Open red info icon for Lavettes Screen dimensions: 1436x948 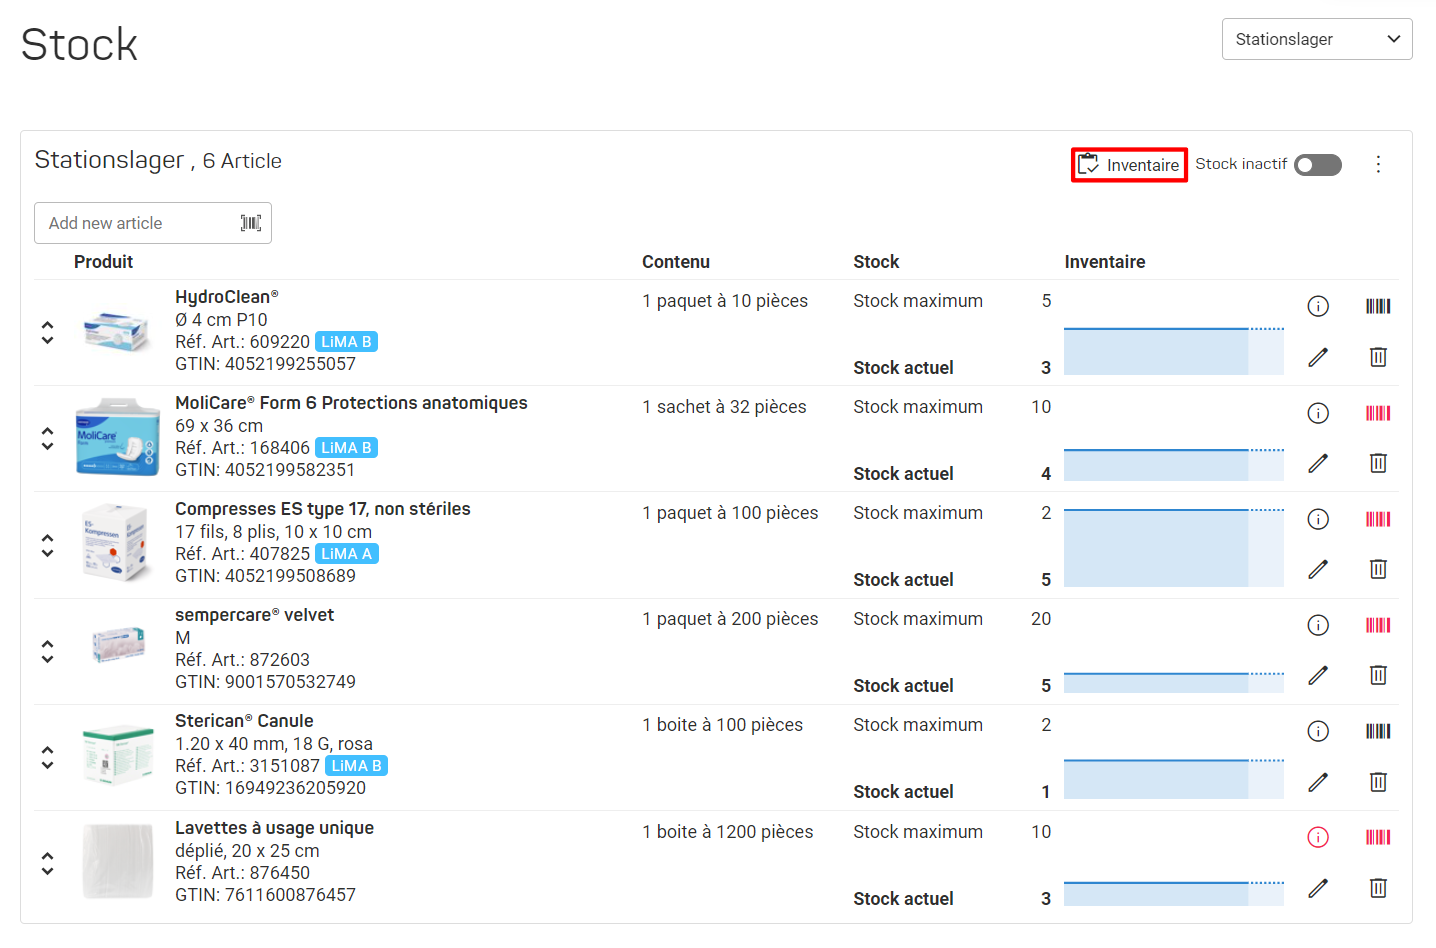point(1318,837)
